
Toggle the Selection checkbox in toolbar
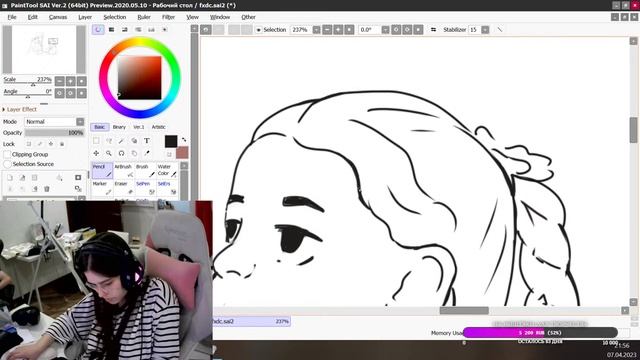coord(258,30)
